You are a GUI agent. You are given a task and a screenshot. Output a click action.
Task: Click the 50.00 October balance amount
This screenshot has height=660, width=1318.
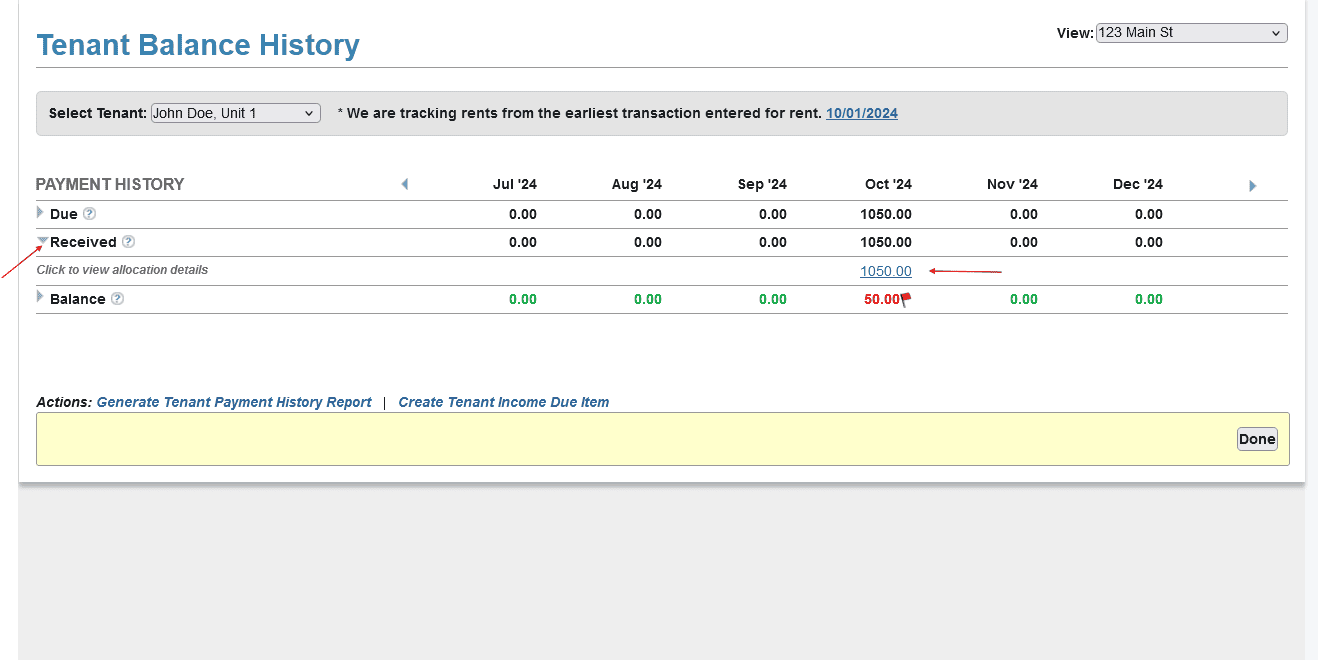pos(881,299)
